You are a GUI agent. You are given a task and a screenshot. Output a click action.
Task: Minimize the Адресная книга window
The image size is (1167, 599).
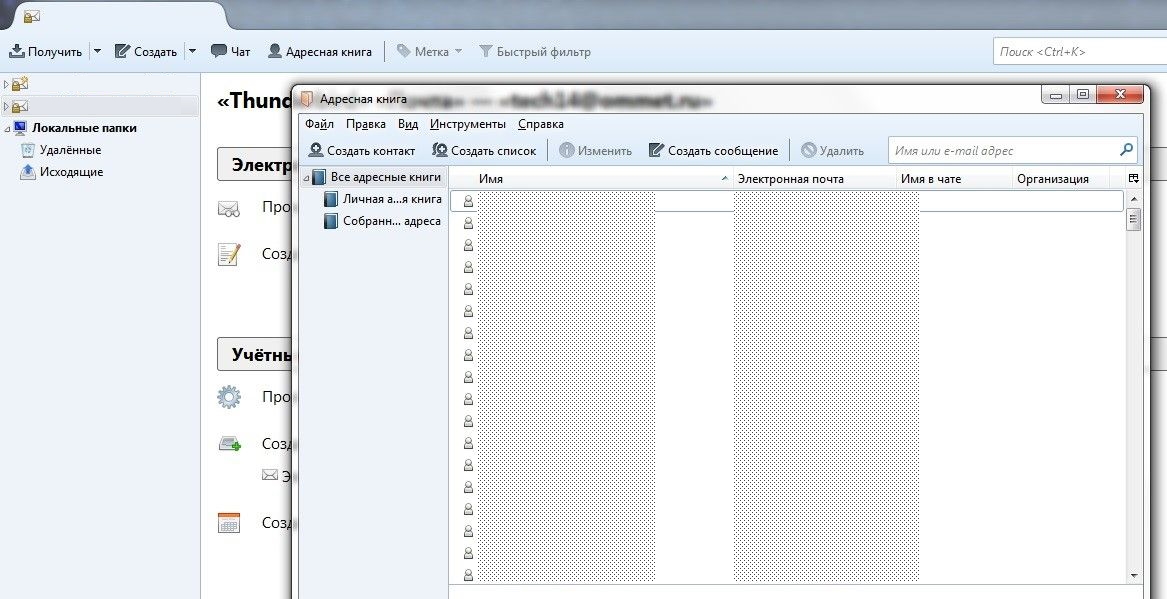click(x=1055, y=95)
